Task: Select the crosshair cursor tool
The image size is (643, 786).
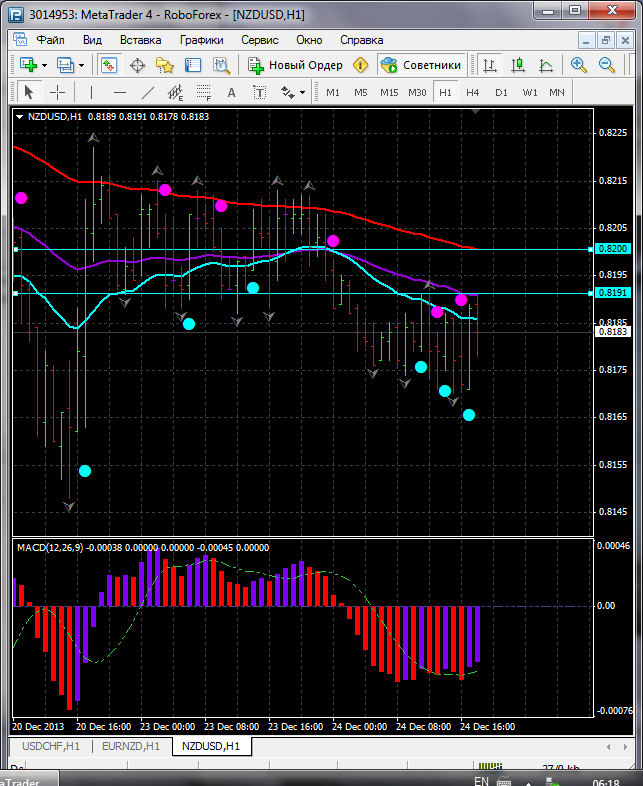Action: pos(58,92)
